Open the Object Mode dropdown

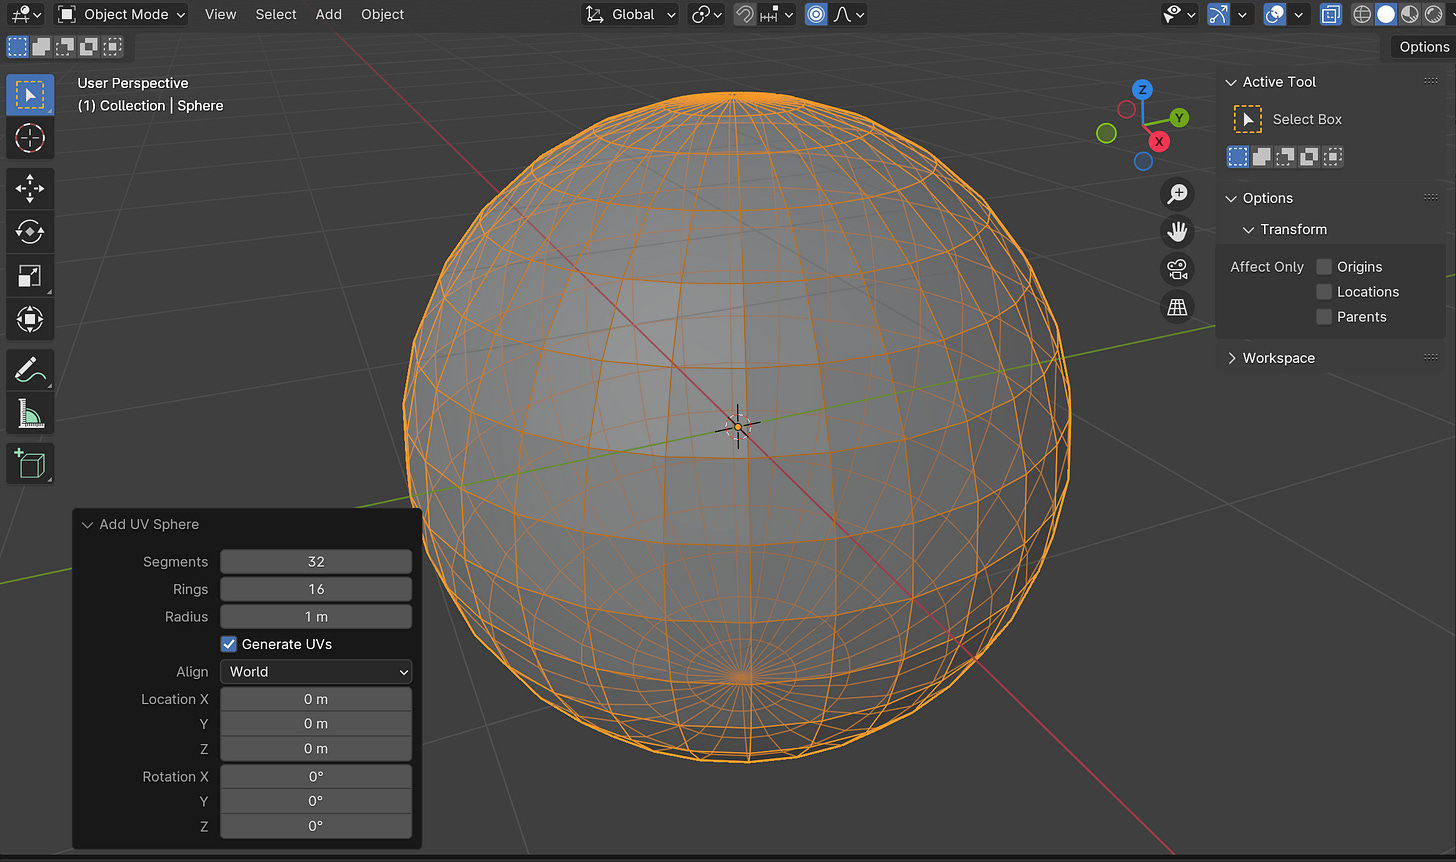[120, 14]
